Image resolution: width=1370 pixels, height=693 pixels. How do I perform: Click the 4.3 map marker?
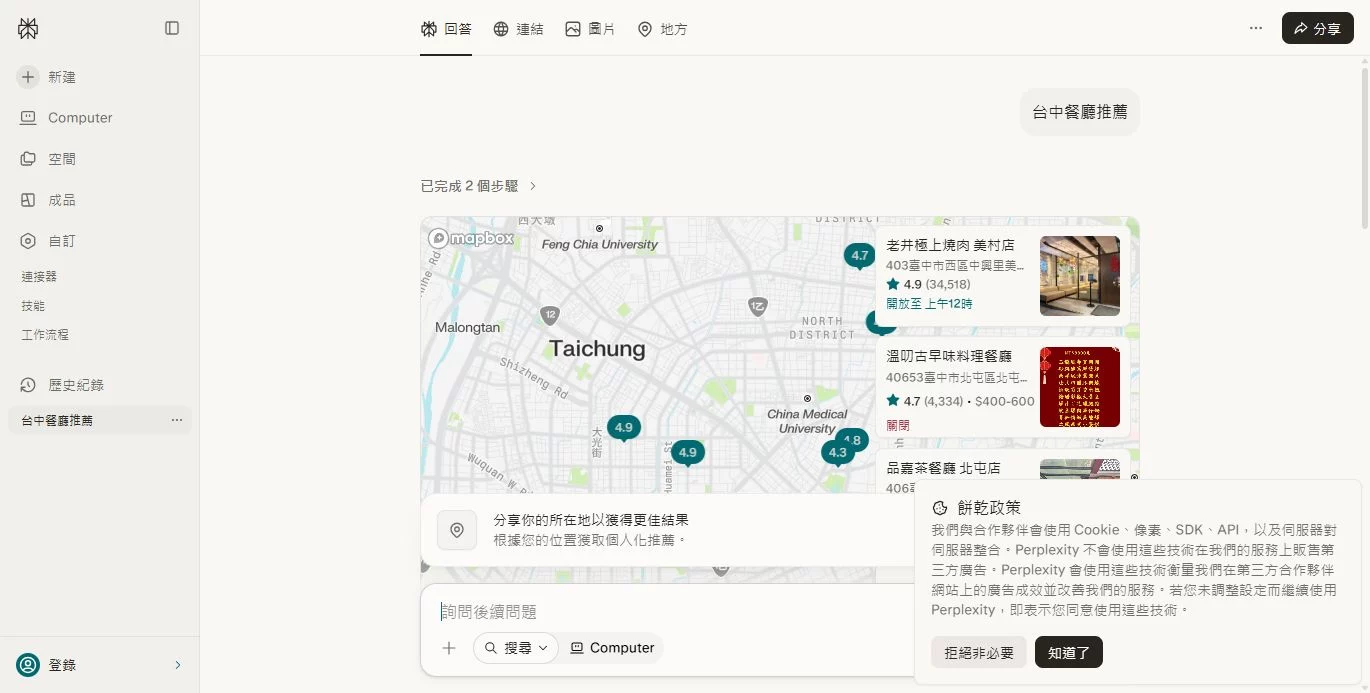[x=837, y=453]
